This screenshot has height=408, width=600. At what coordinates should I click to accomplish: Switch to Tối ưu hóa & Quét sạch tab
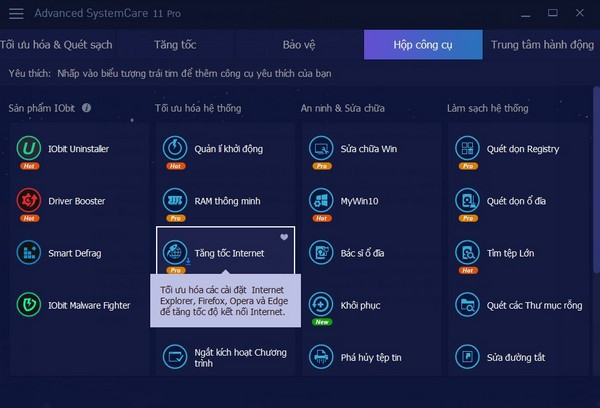click(57, 45)
